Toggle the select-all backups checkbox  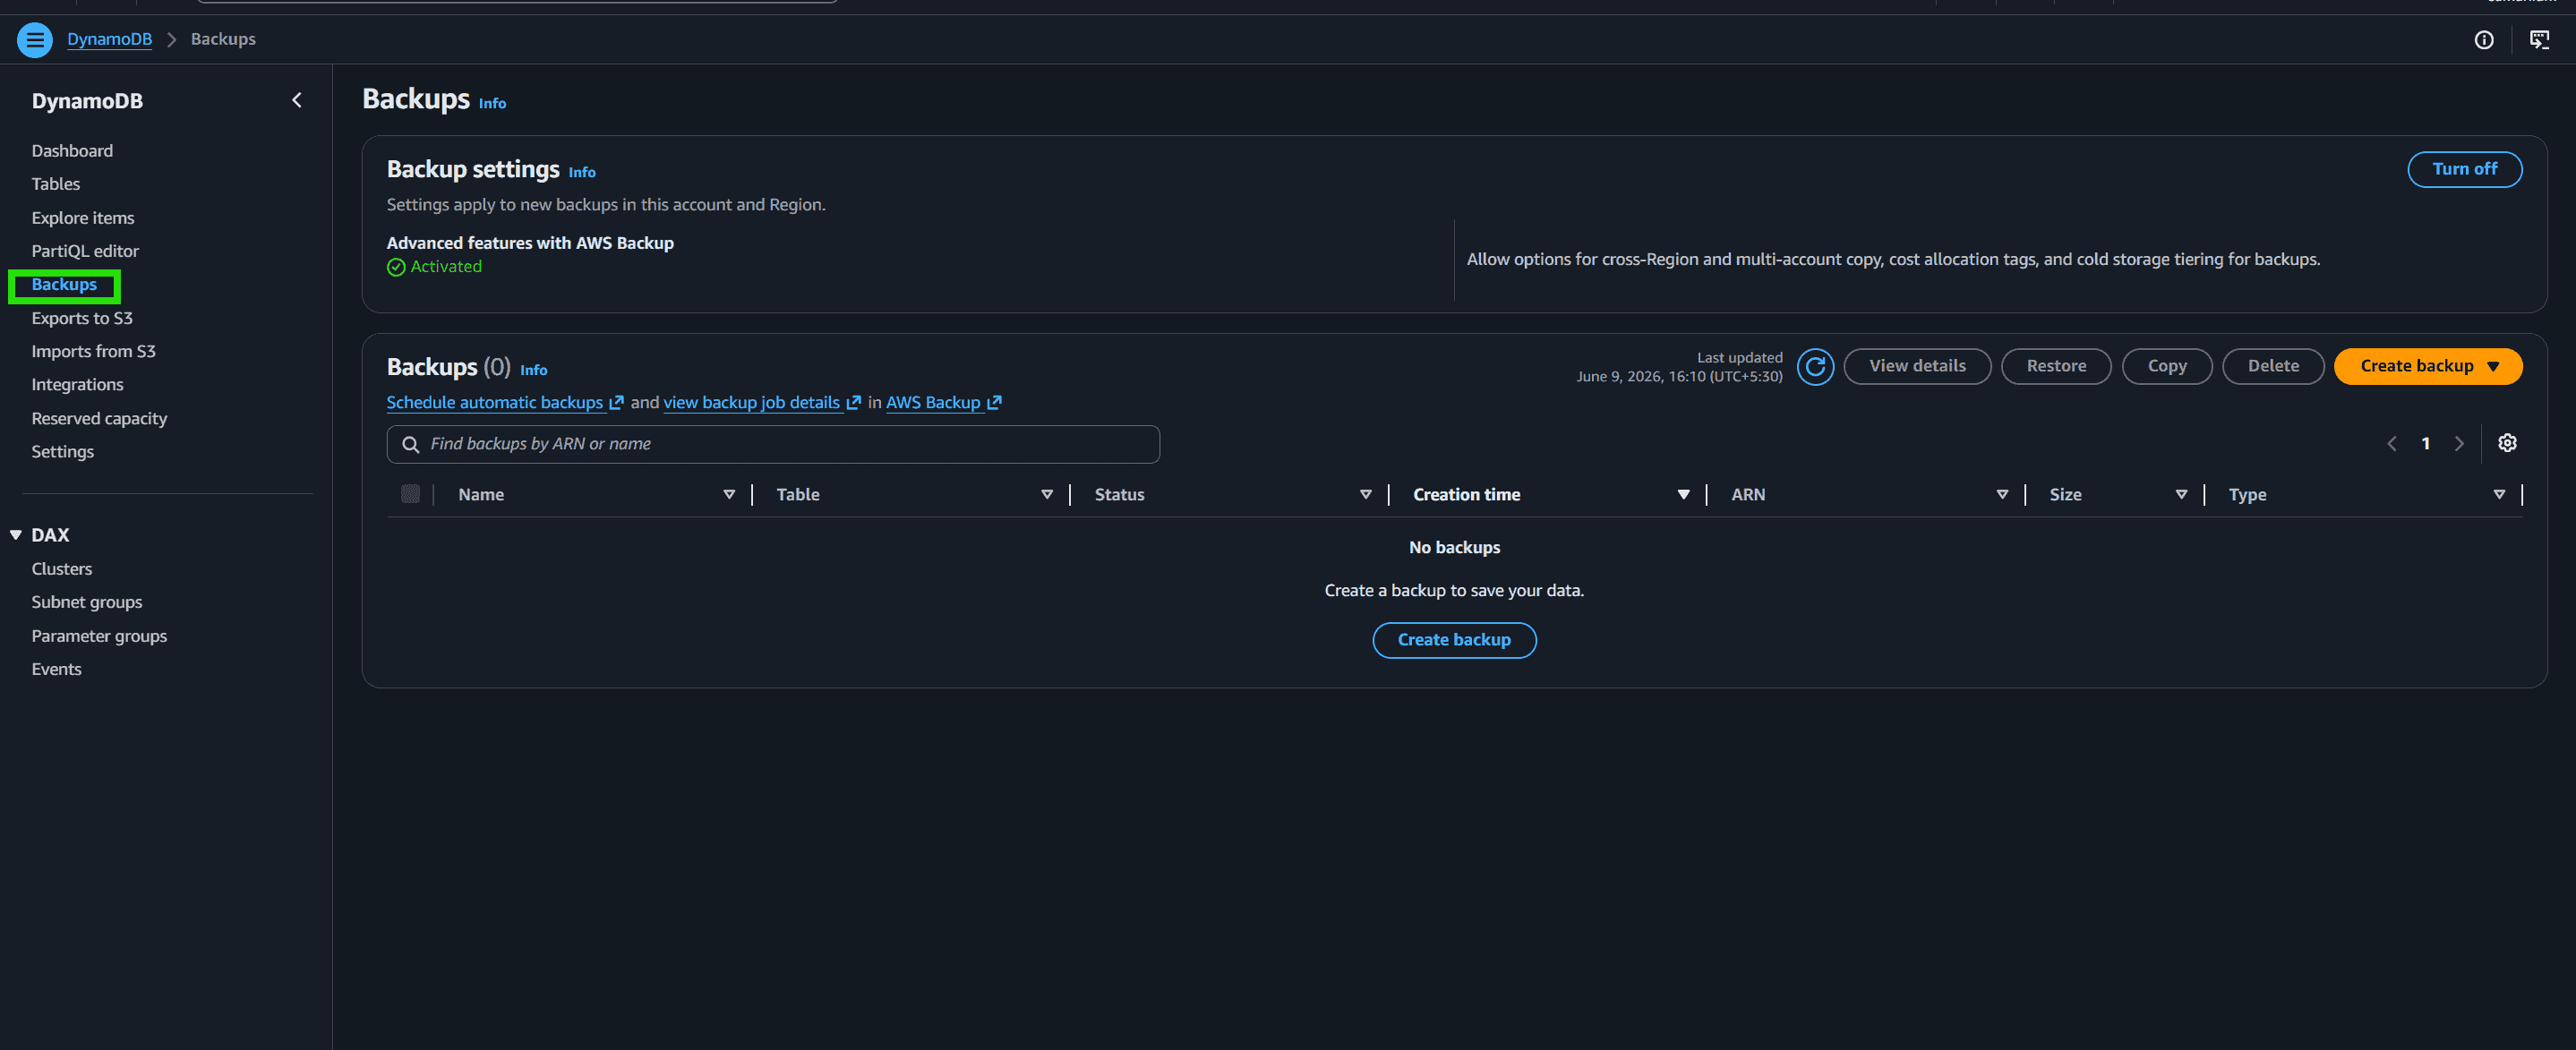point(410,494)
